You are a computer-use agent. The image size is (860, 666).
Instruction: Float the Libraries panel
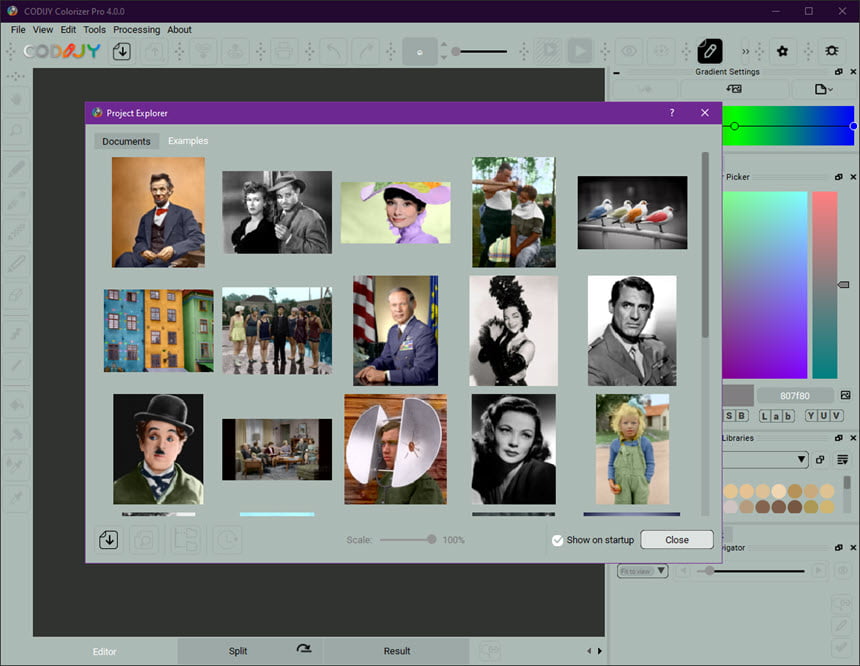click(839, 438)
